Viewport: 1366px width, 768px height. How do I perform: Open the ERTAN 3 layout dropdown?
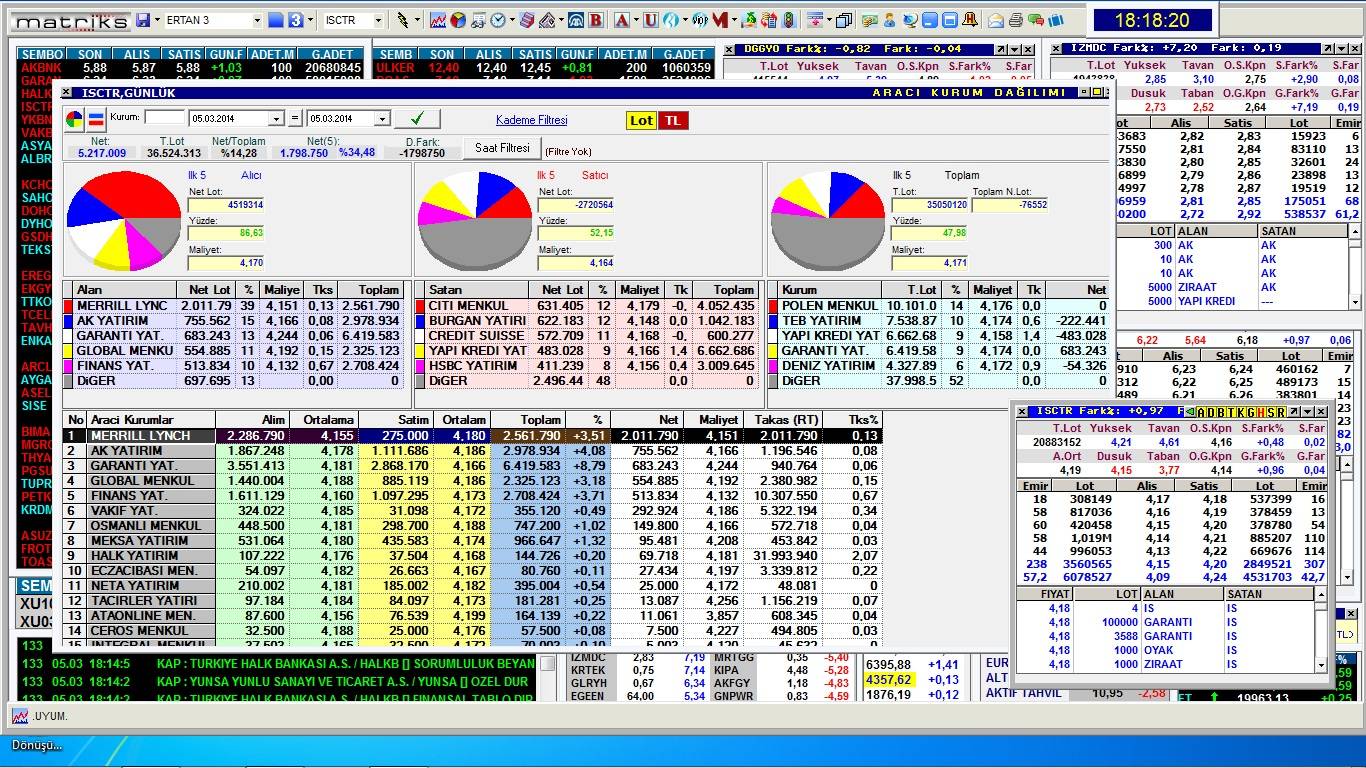coord(257,20)
